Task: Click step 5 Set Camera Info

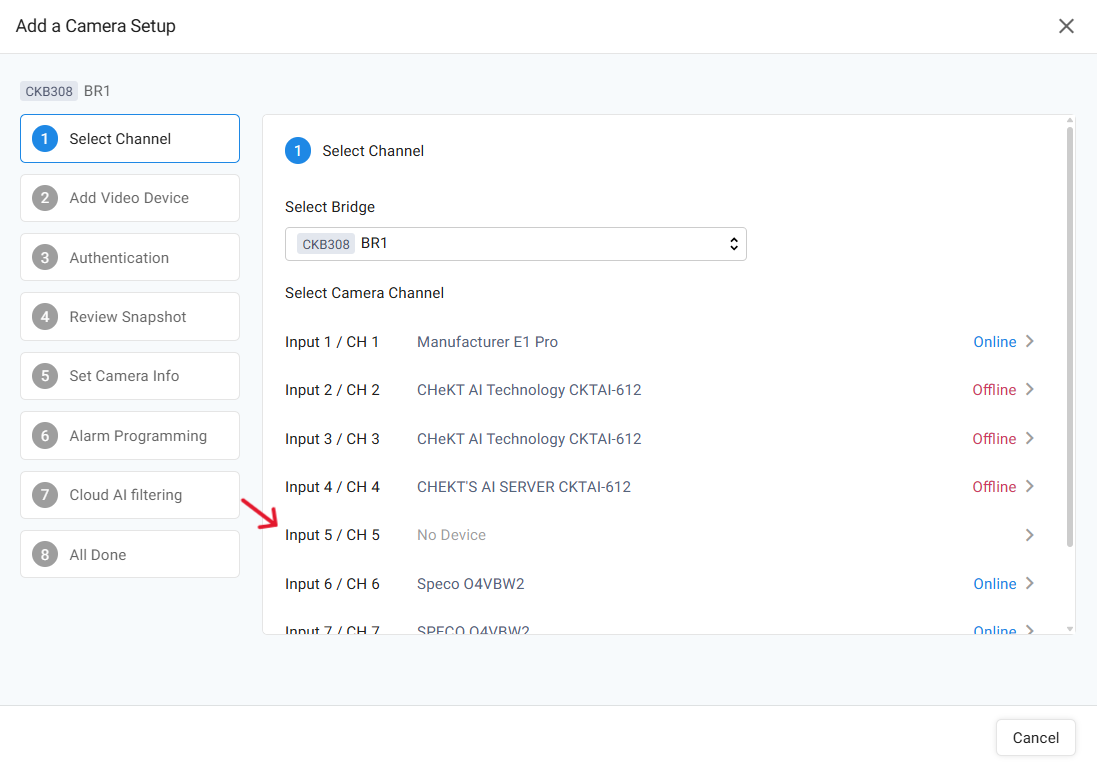Action: [x=130, y=376]
